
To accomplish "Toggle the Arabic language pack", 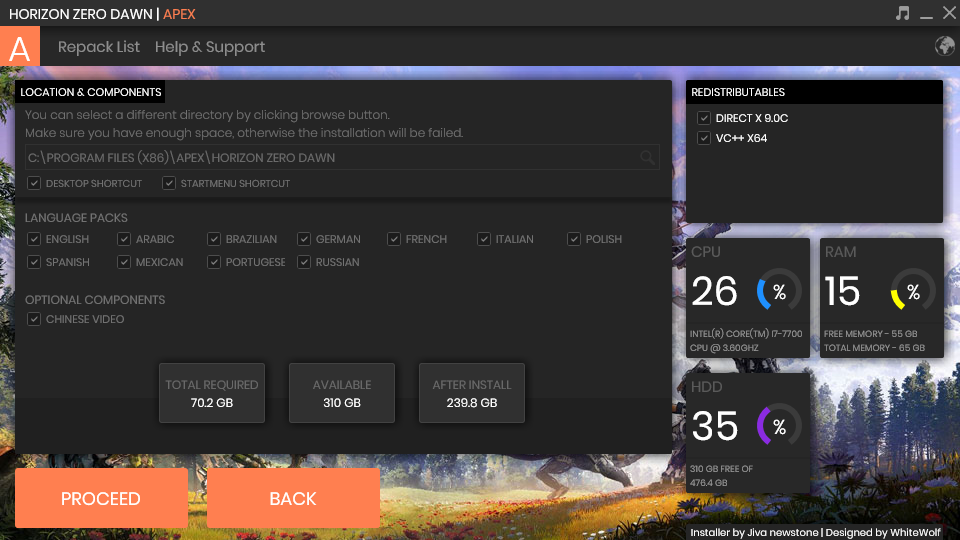I will [124, 239].
